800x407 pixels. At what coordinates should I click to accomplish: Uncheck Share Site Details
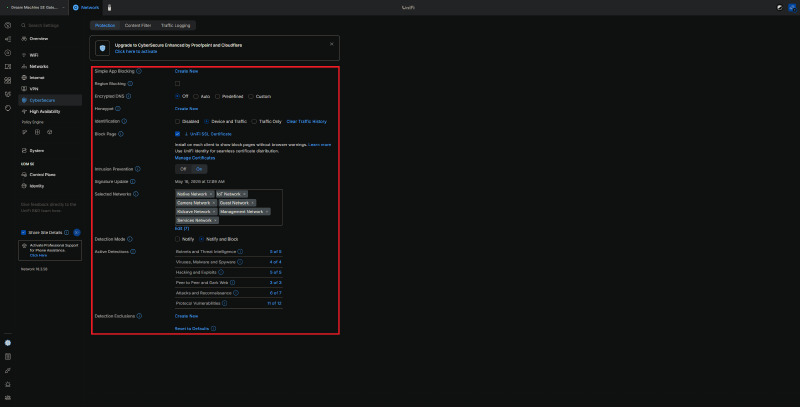click(23, 233)
